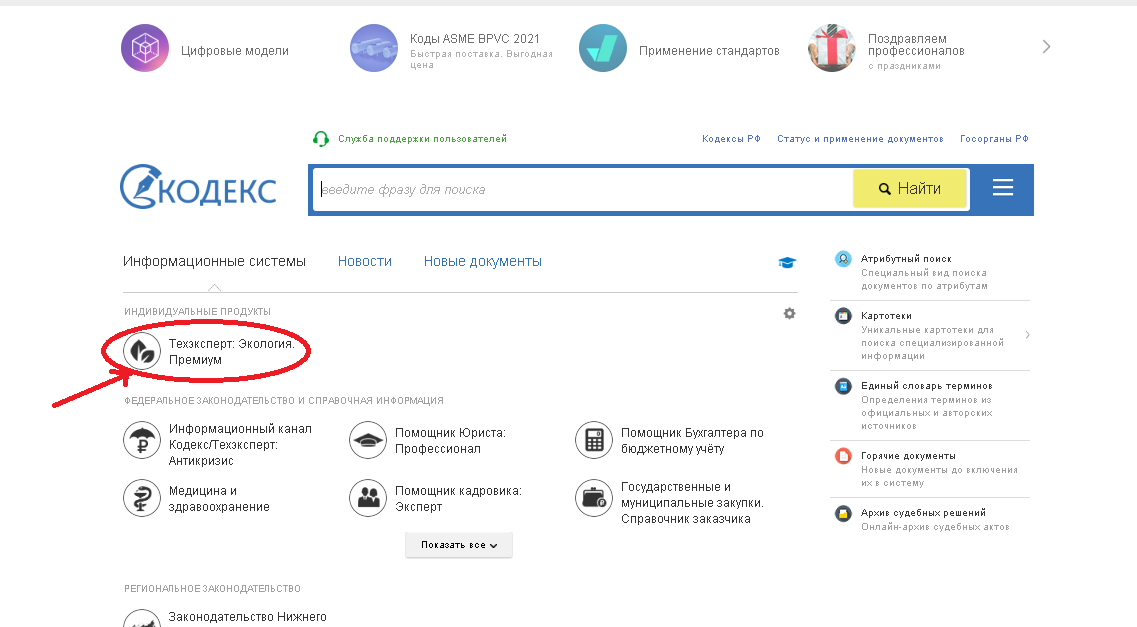
Task: Click the umbrella ruble Антикризис icon
Action: 142,440
